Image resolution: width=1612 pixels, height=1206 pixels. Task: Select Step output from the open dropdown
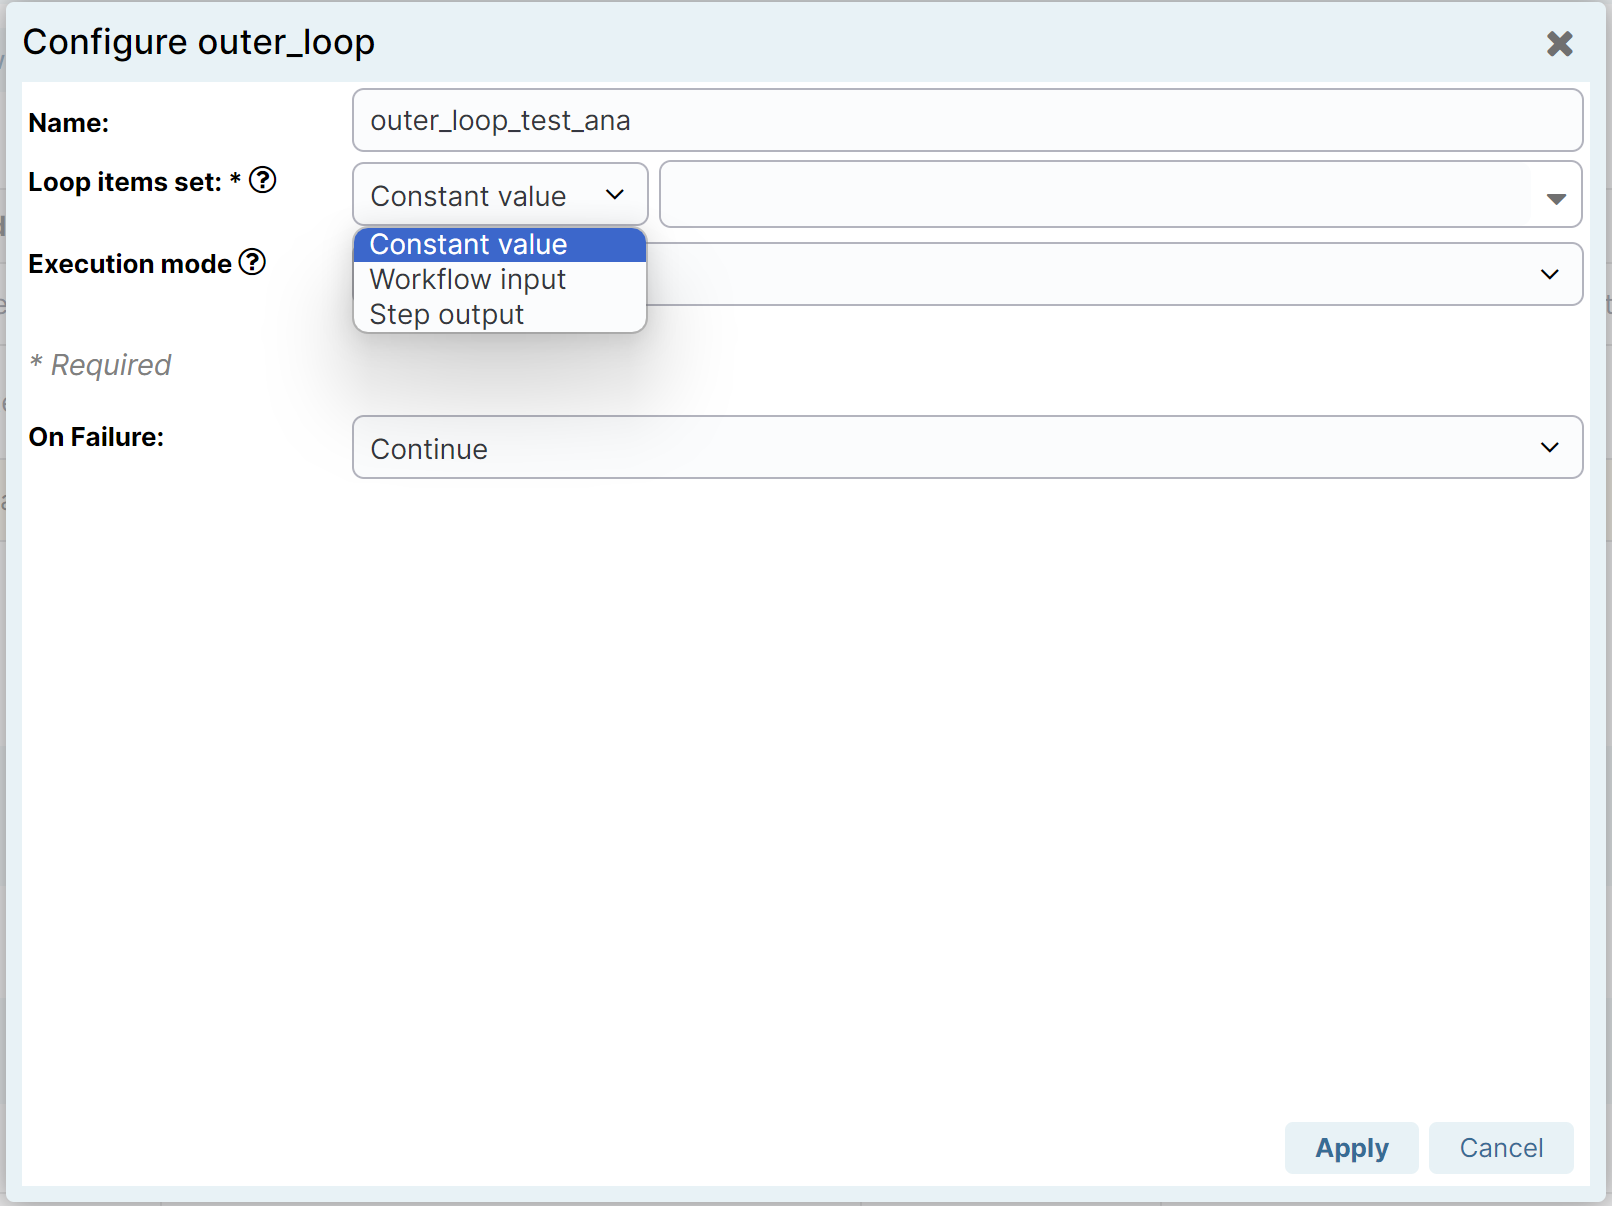click(x=446, y=314)
